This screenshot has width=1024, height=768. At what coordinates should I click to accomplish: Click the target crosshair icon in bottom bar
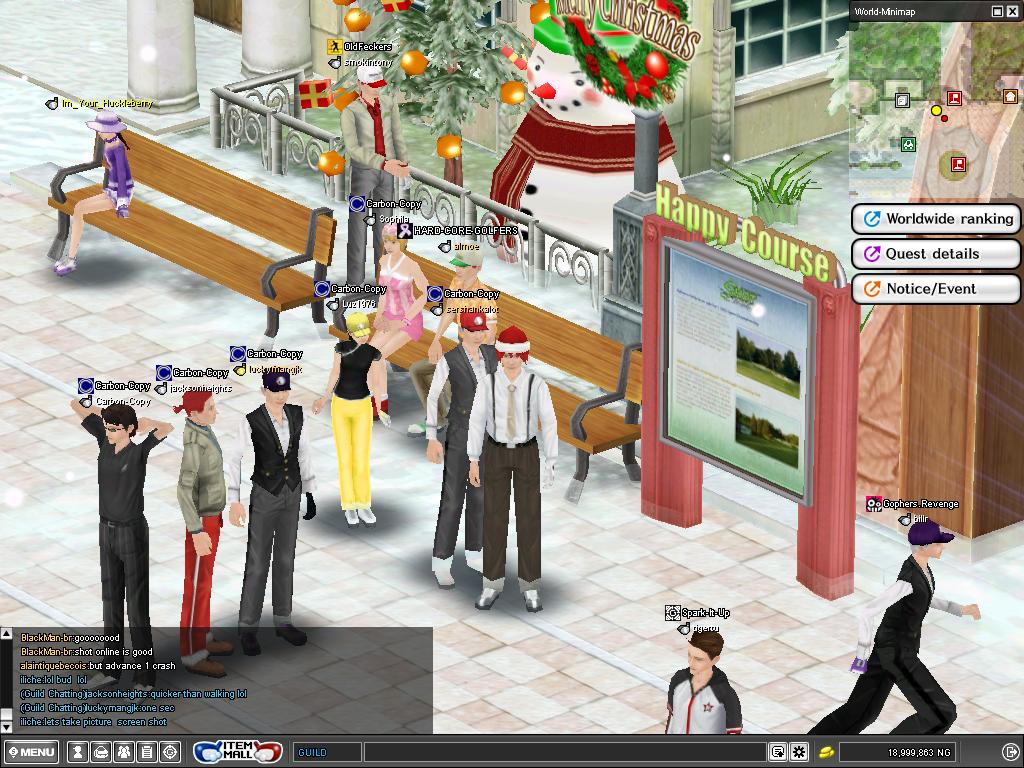click(x=170, y=752)
